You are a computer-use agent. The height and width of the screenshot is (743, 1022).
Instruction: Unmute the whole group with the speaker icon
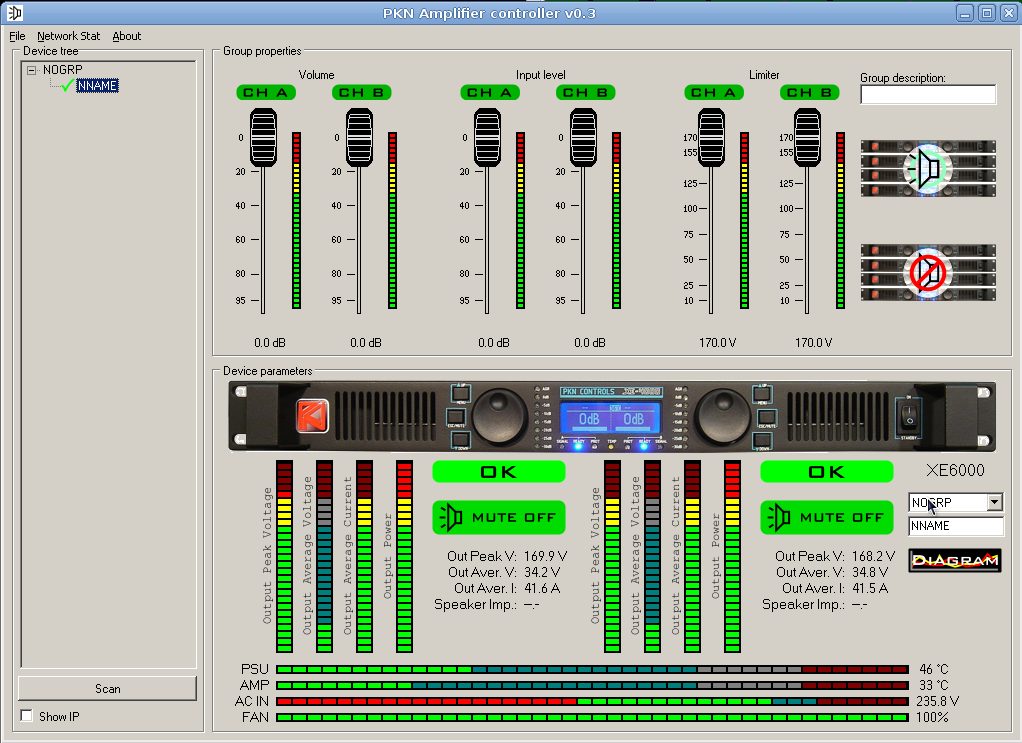pos(928,168)
